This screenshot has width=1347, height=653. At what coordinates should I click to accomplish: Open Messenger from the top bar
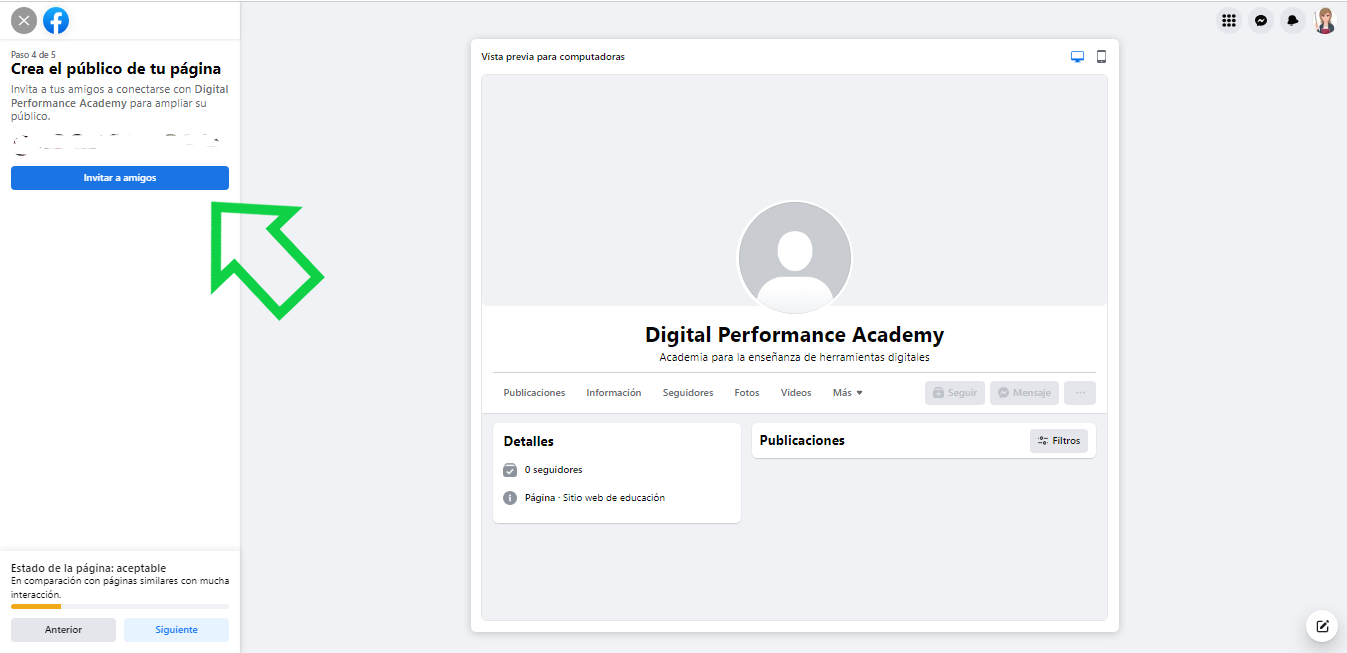[x=1261, y=20]
